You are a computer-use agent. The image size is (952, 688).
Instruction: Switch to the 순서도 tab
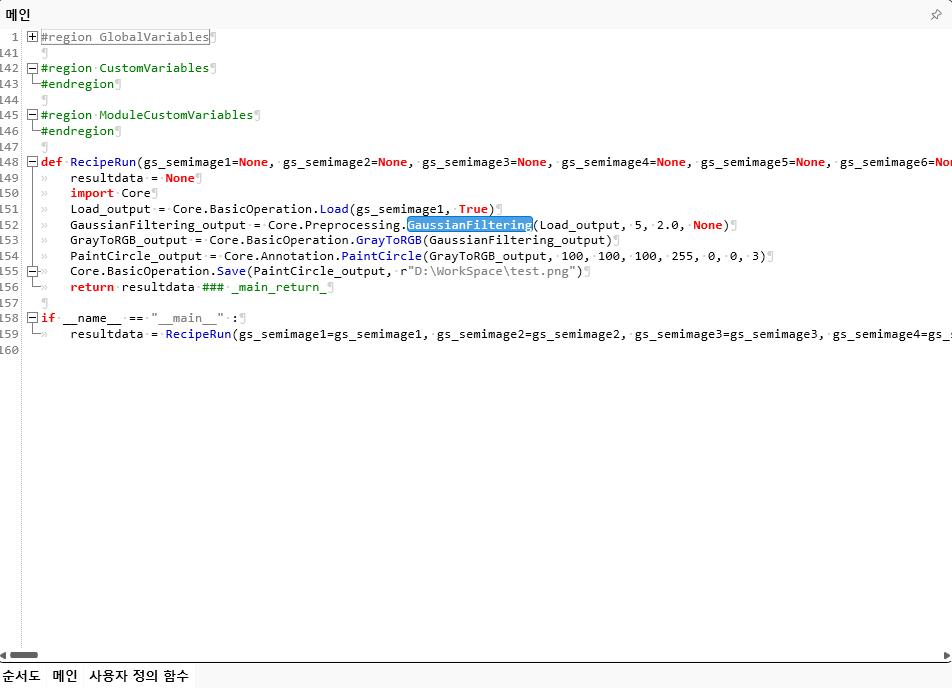pyautogui.click(x=21, y=676)
